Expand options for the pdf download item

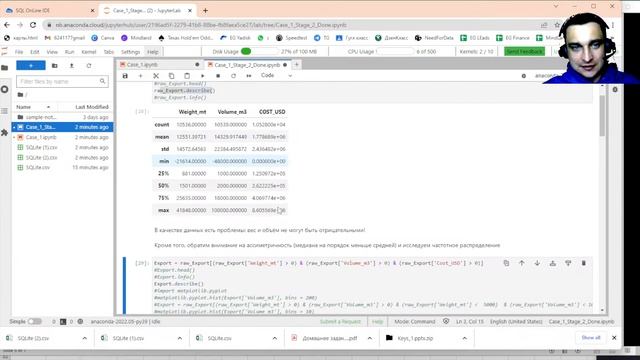[x=370, y=338]
